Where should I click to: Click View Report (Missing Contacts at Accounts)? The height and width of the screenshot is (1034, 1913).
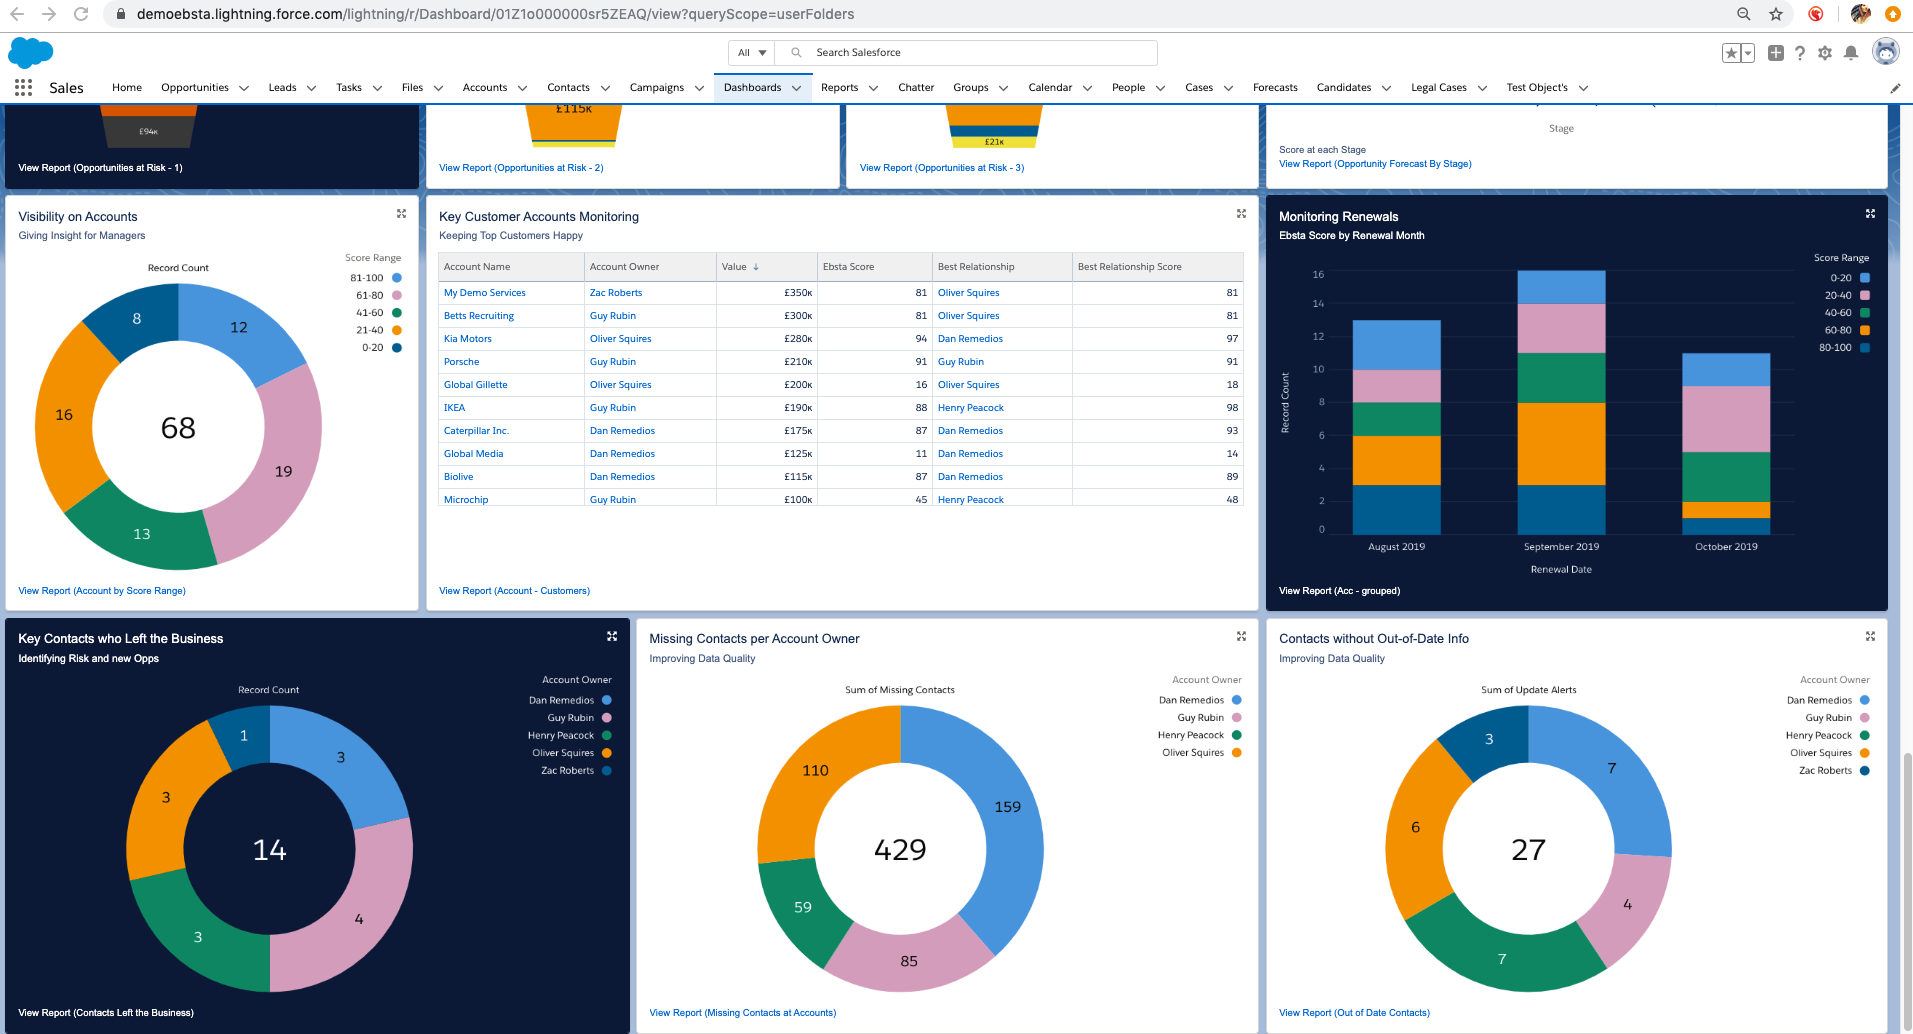[742, 1013]
